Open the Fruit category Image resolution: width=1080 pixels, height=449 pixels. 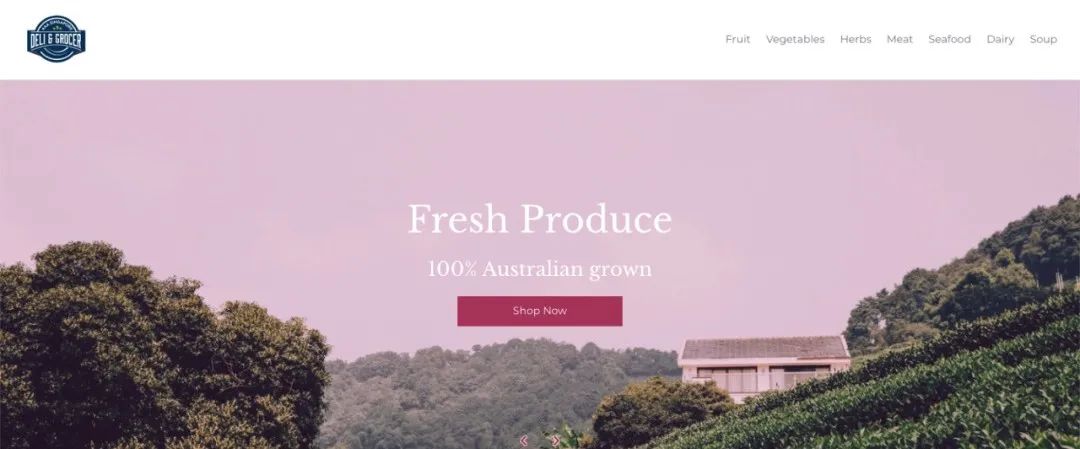738,39
